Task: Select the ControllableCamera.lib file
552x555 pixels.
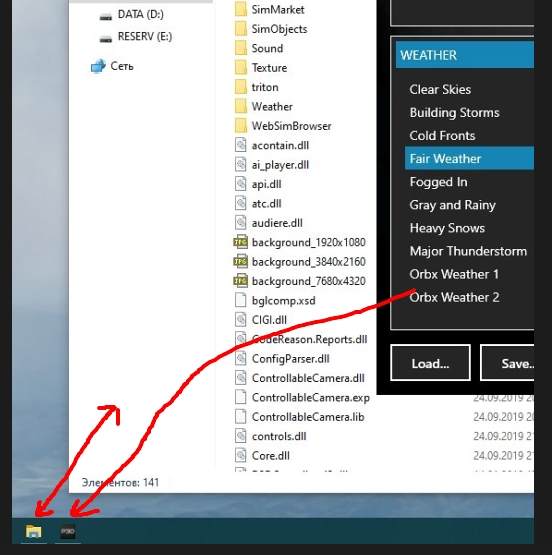Action: tap(308, 417)
